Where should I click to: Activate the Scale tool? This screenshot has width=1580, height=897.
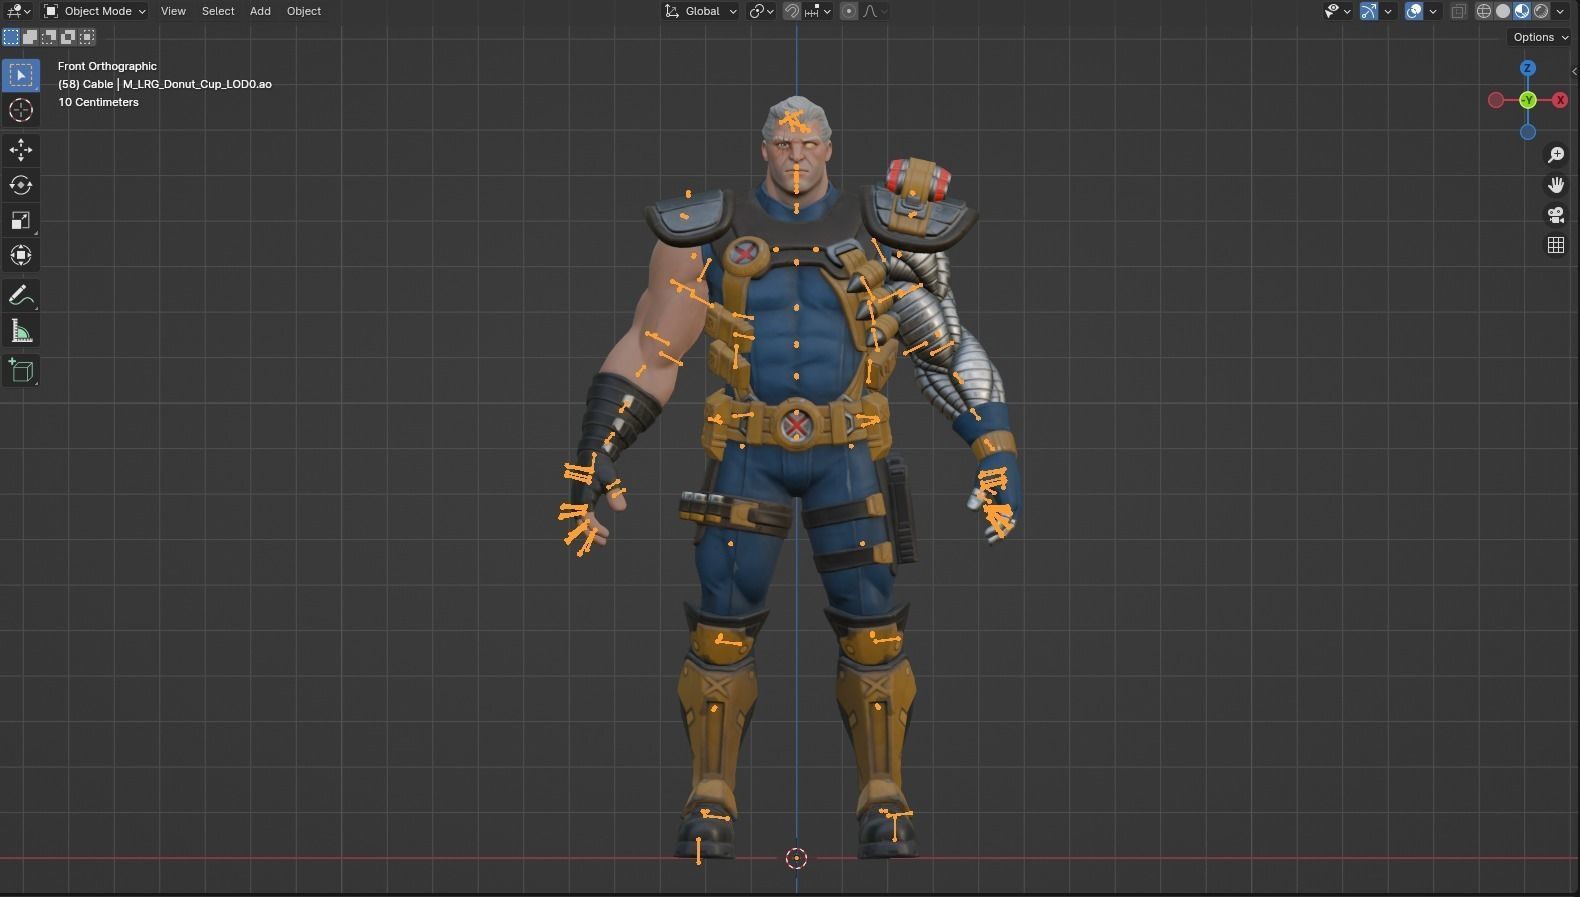21,220
